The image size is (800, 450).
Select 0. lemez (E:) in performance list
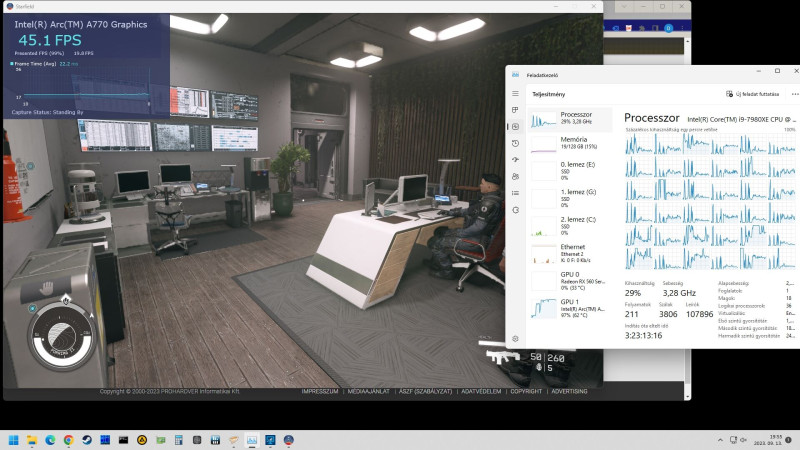coord(570,171)
